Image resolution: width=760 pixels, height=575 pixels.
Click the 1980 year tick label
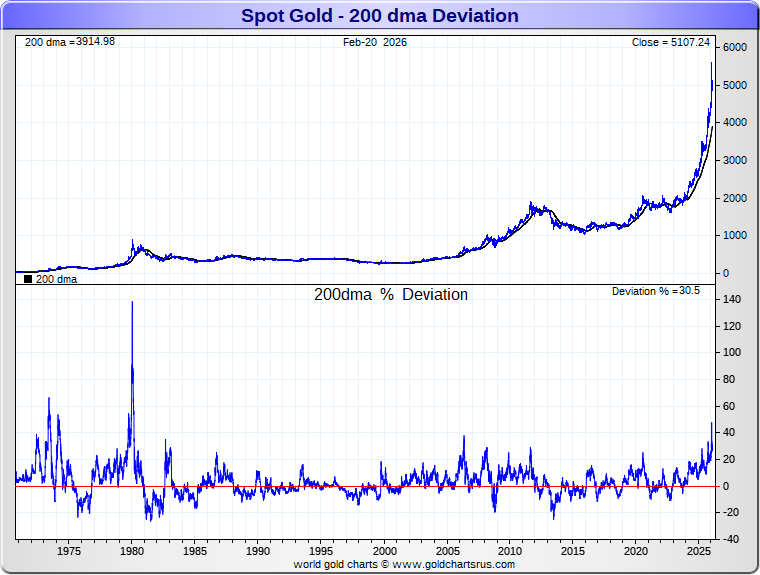tap(132, 551)
